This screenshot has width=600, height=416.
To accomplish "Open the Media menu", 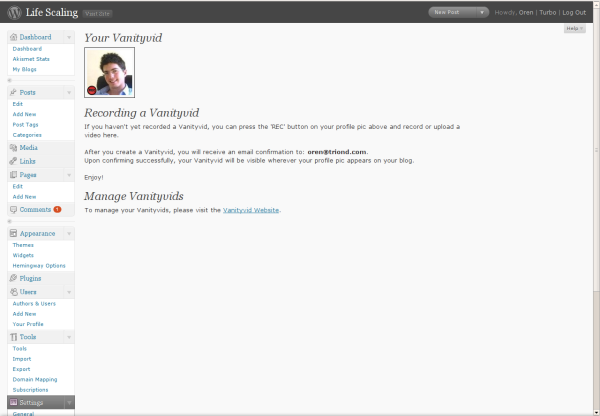I will (29, 147).
